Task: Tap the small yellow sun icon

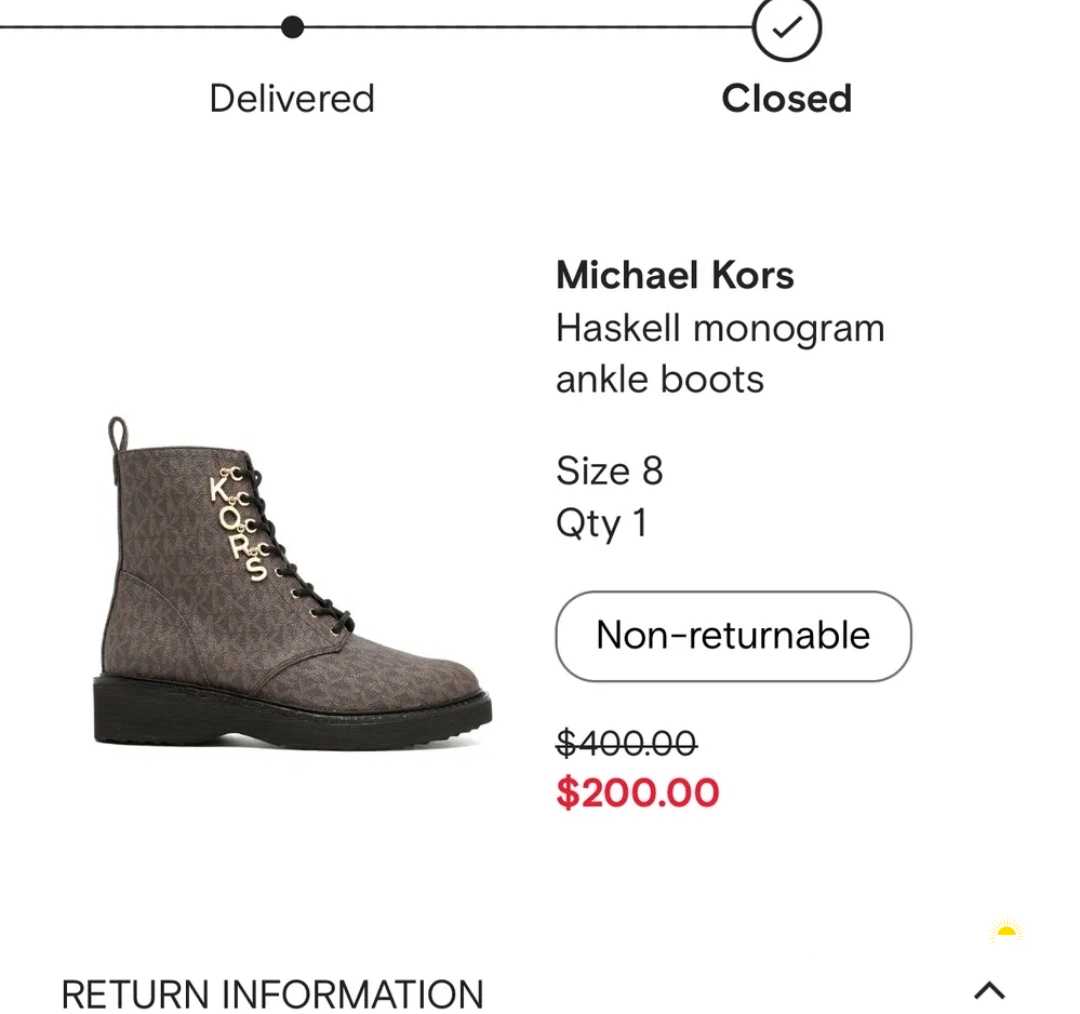Action: point(1006,934)
